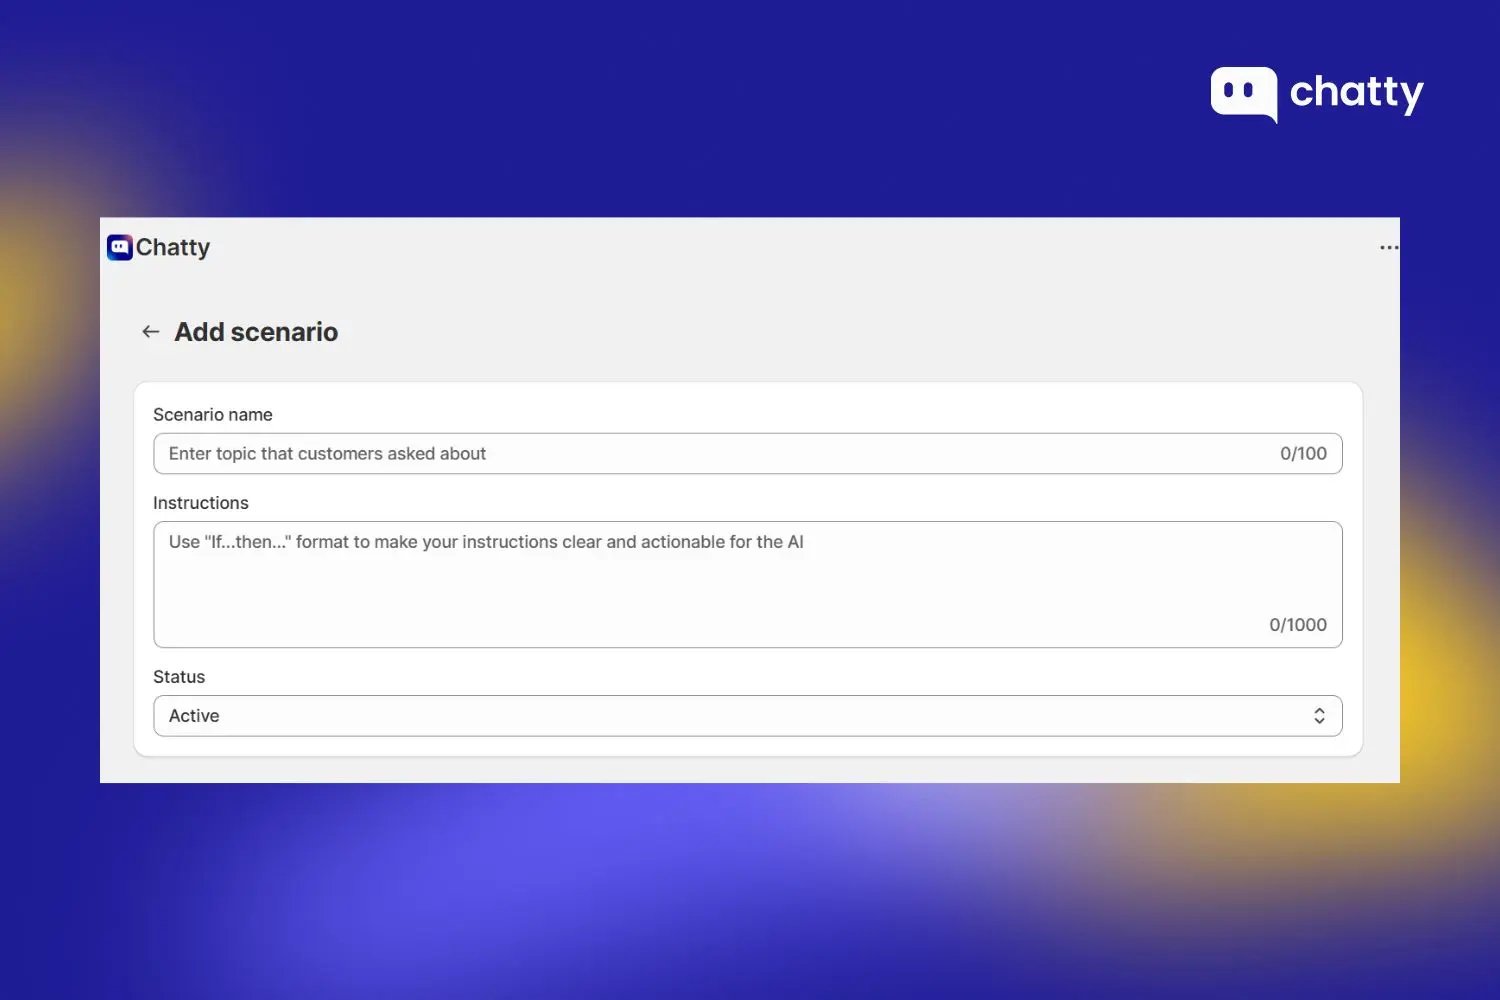Click the Instructions field label

tap(201, 503)
